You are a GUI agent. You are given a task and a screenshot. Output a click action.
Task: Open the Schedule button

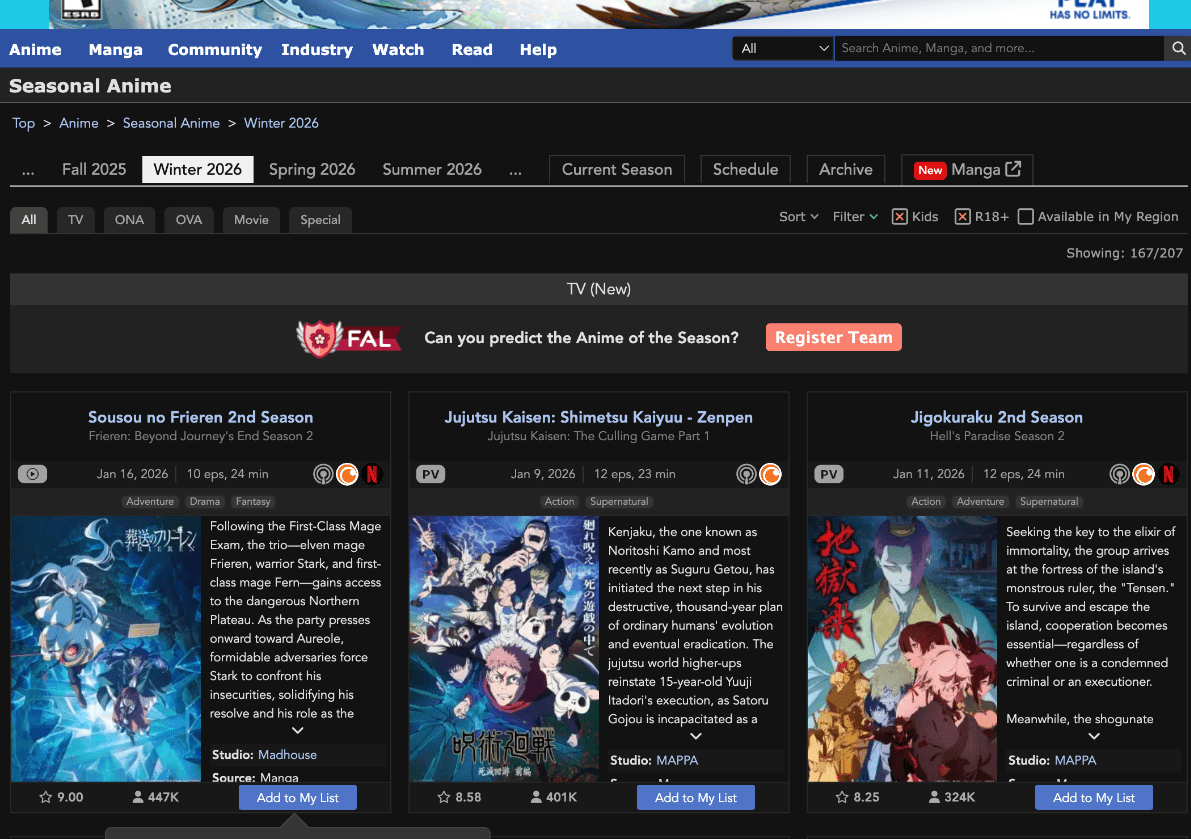click(x=745, y=169)
